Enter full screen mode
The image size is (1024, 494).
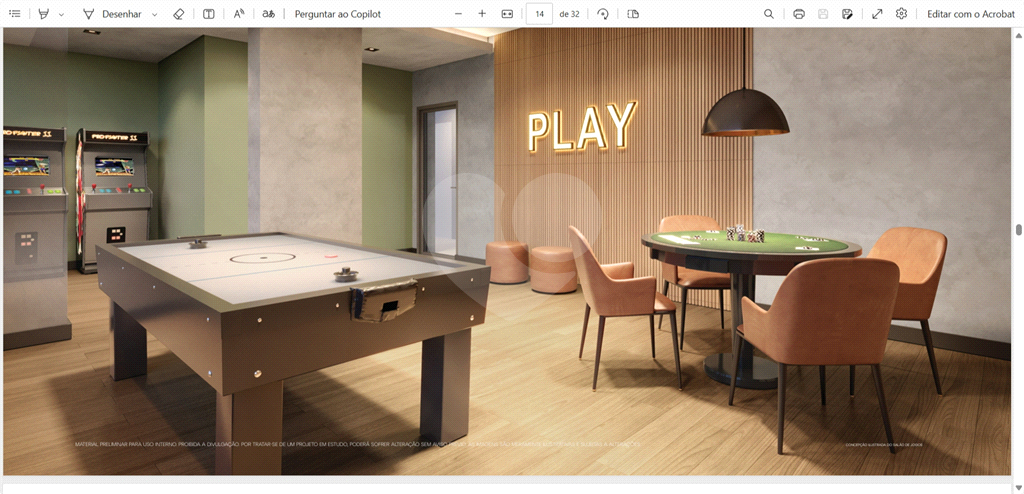877,14
